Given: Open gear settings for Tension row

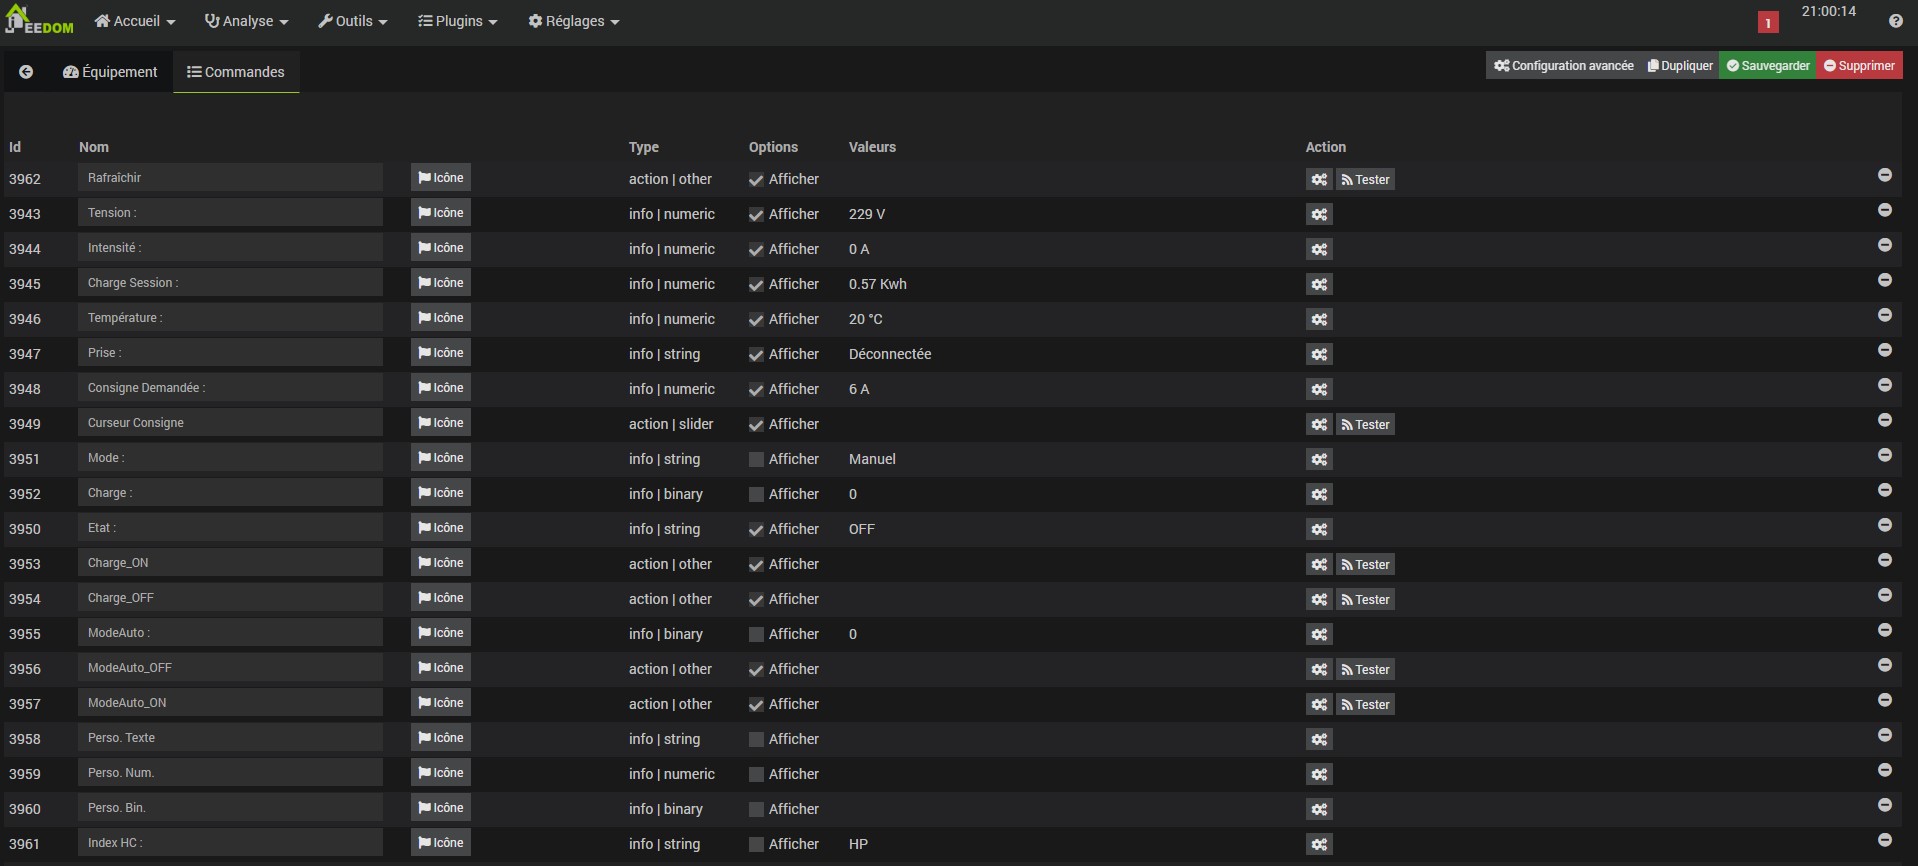Looking at the screenshot, I should (1319, 214).
